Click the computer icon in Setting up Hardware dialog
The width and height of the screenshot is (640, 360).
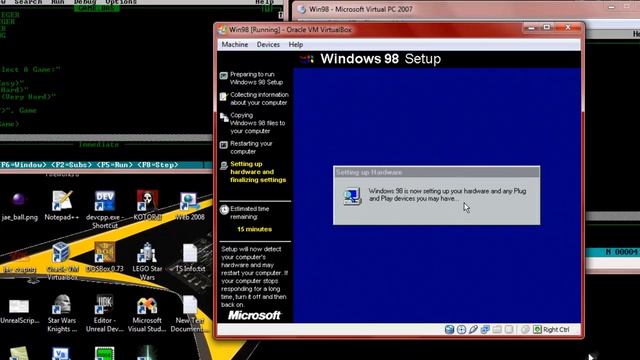[352, 196]
